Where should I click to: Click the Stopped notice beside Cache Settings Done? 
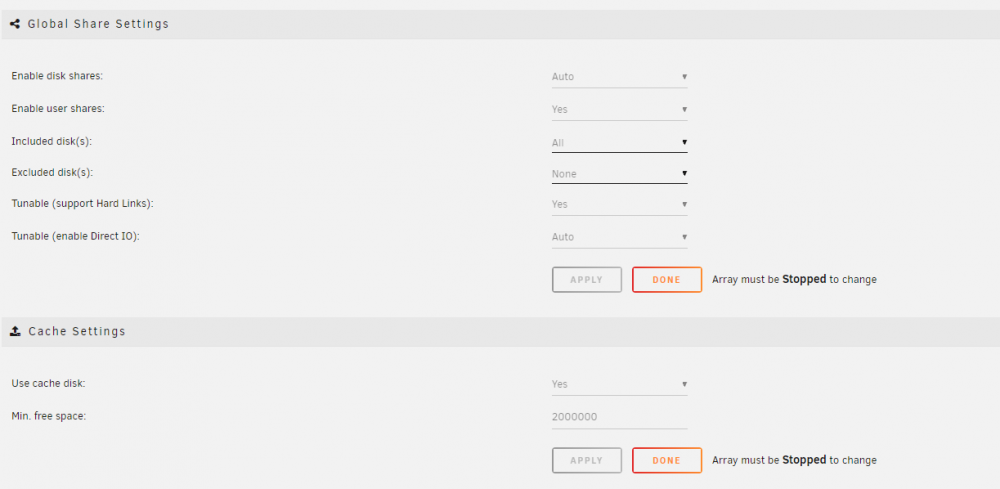point(795,460)
